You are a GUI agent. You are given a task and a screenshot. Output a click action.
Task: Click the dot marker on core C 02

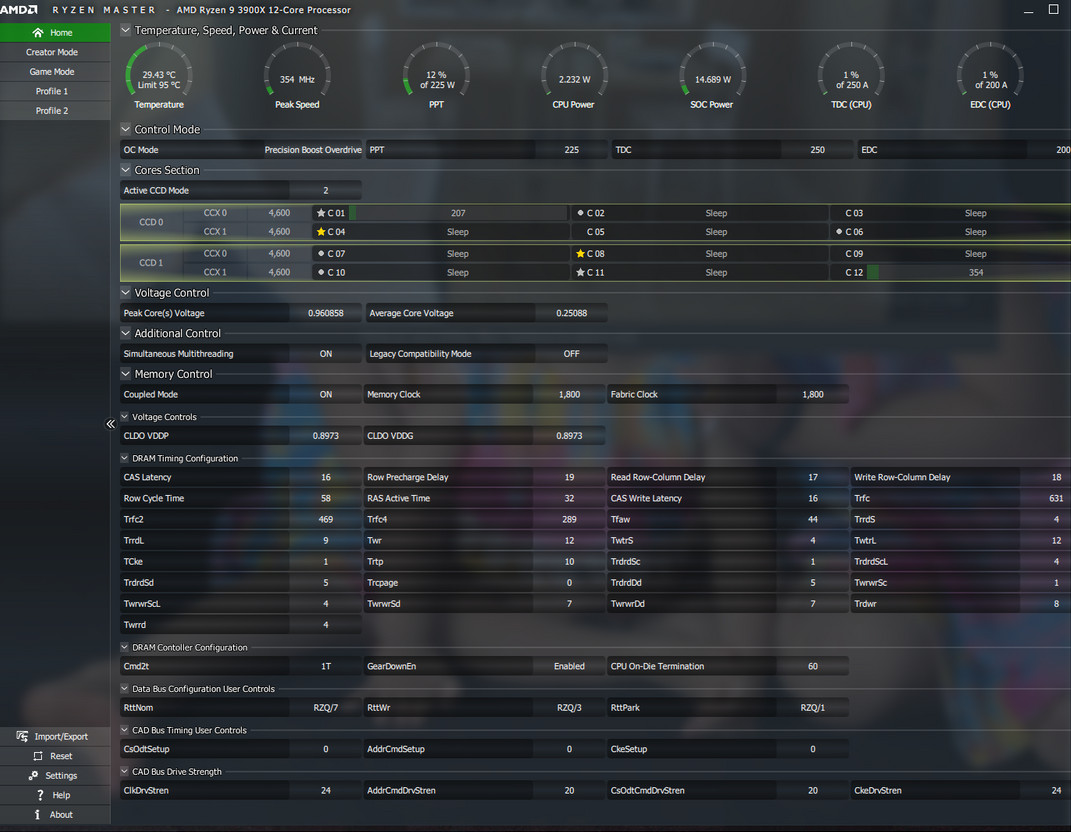click(581, 213)
